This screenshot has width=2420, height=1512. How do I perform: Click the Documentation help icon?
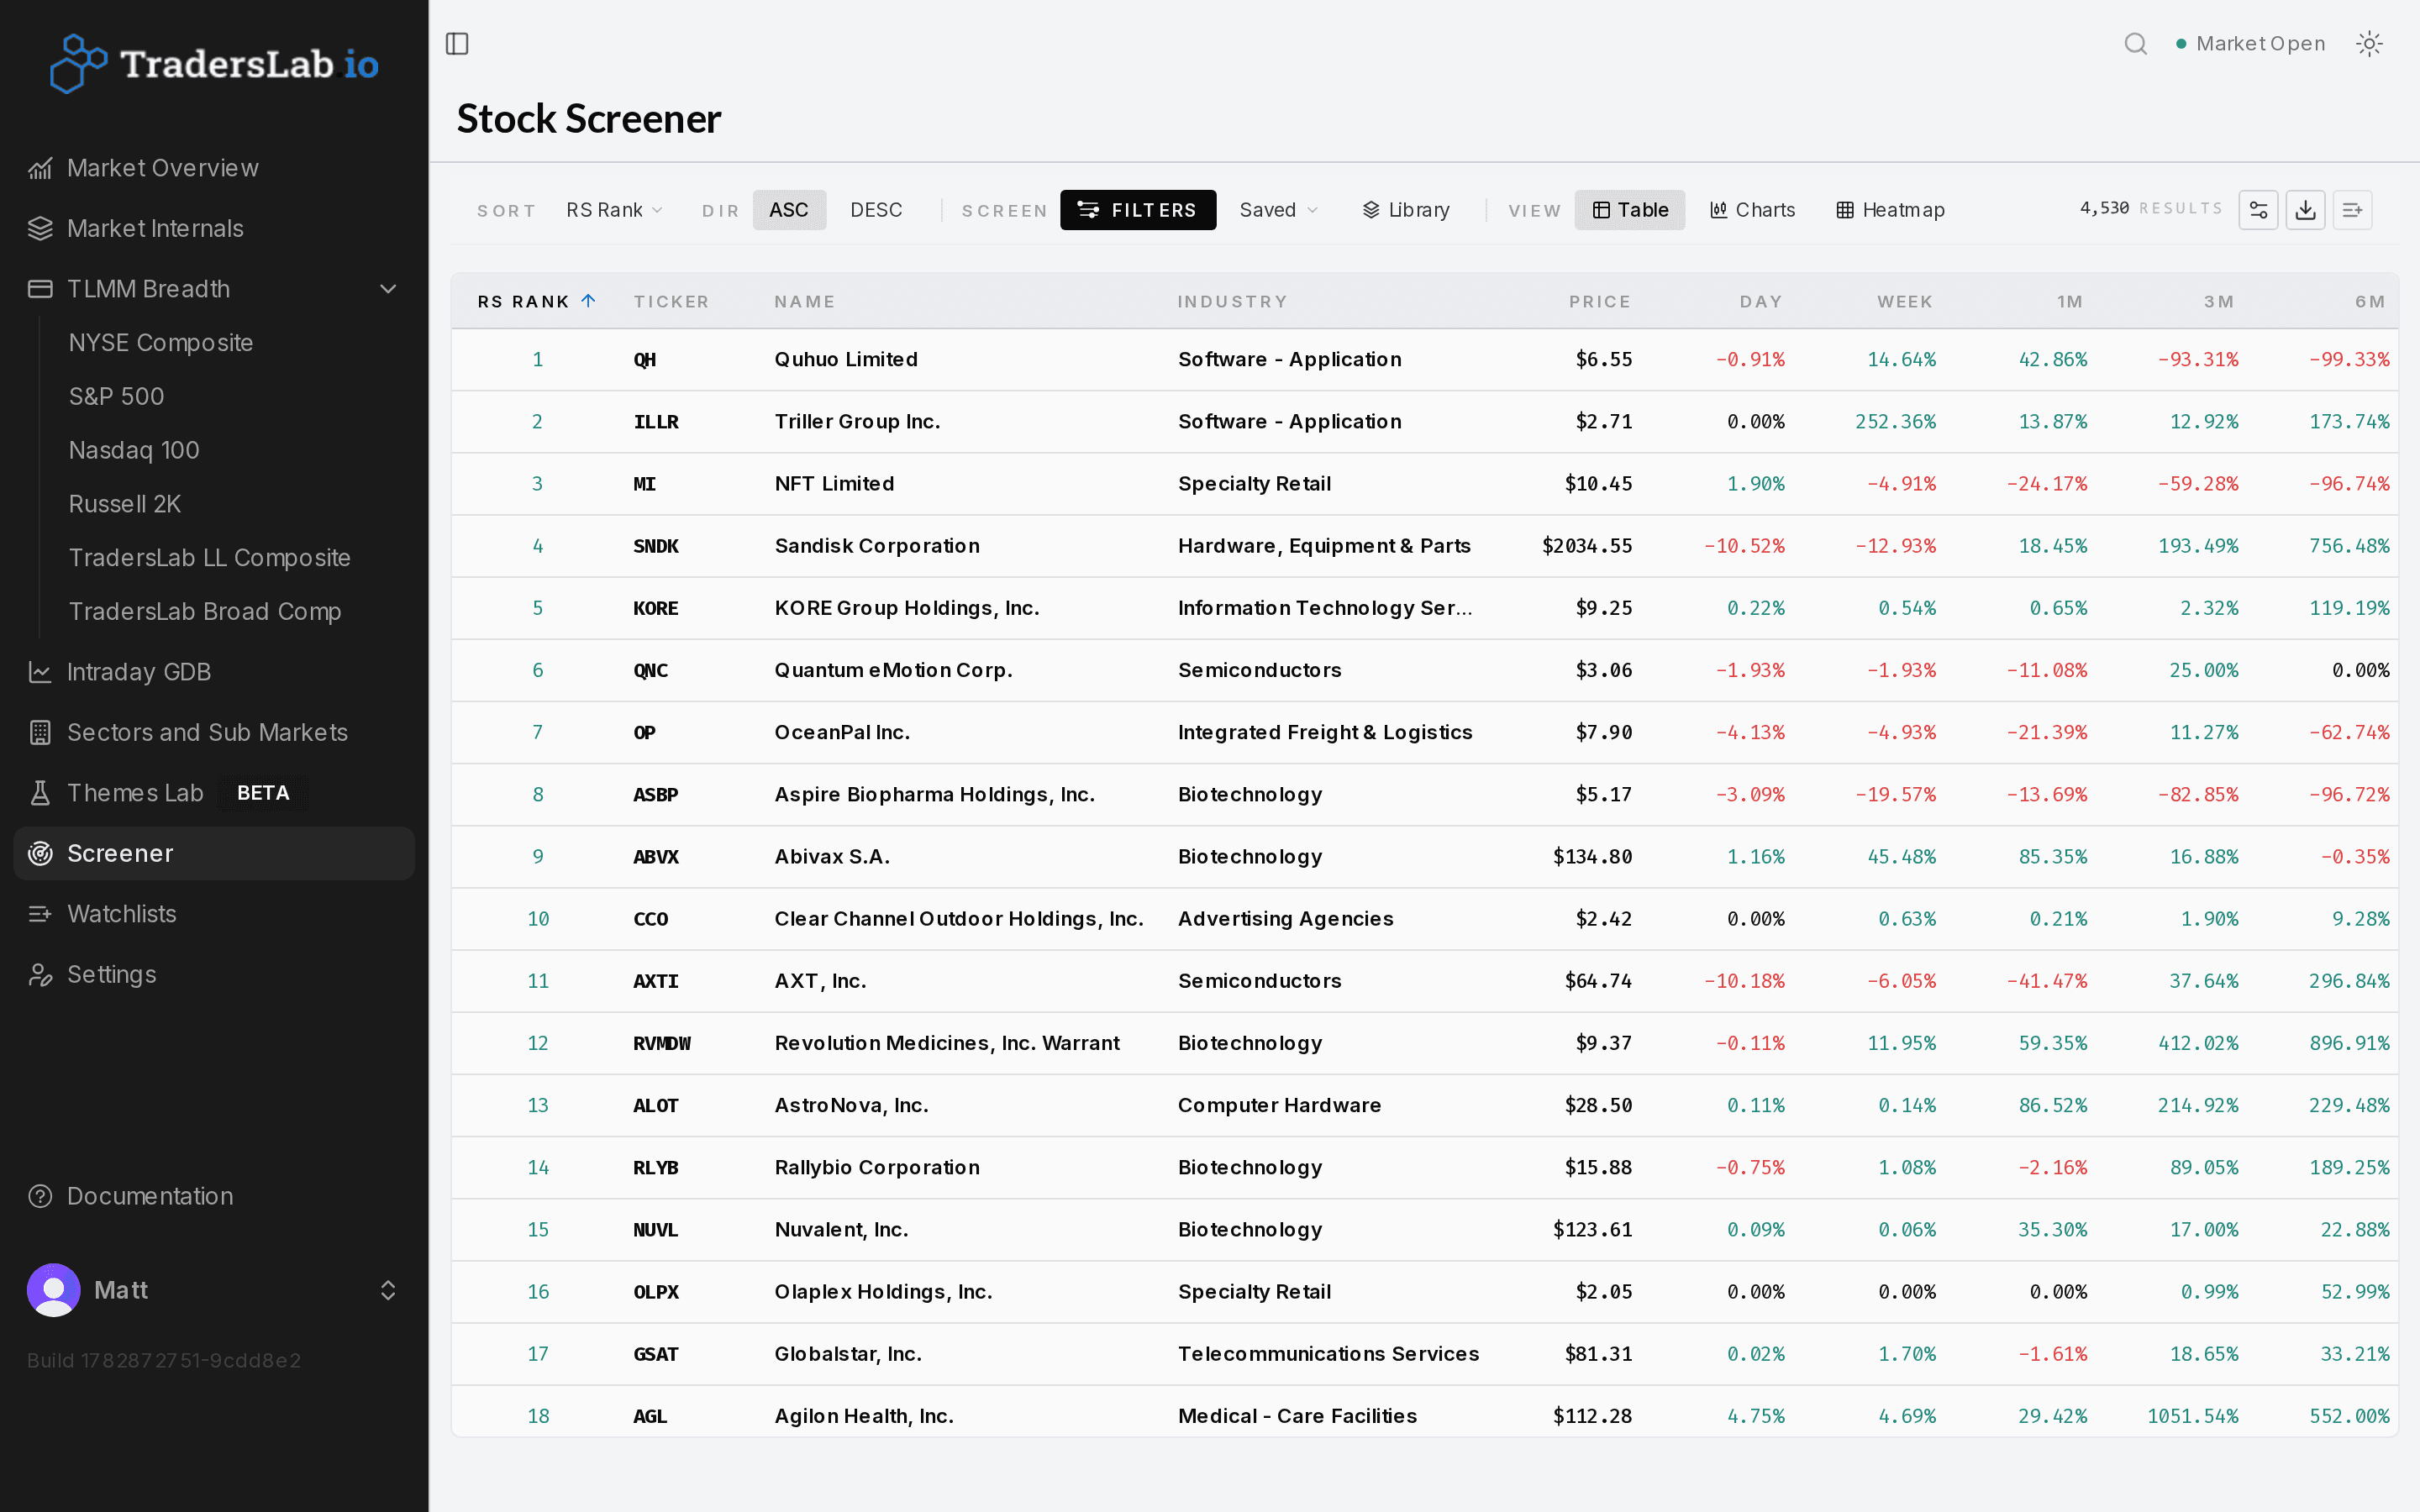pos(40,1196)
